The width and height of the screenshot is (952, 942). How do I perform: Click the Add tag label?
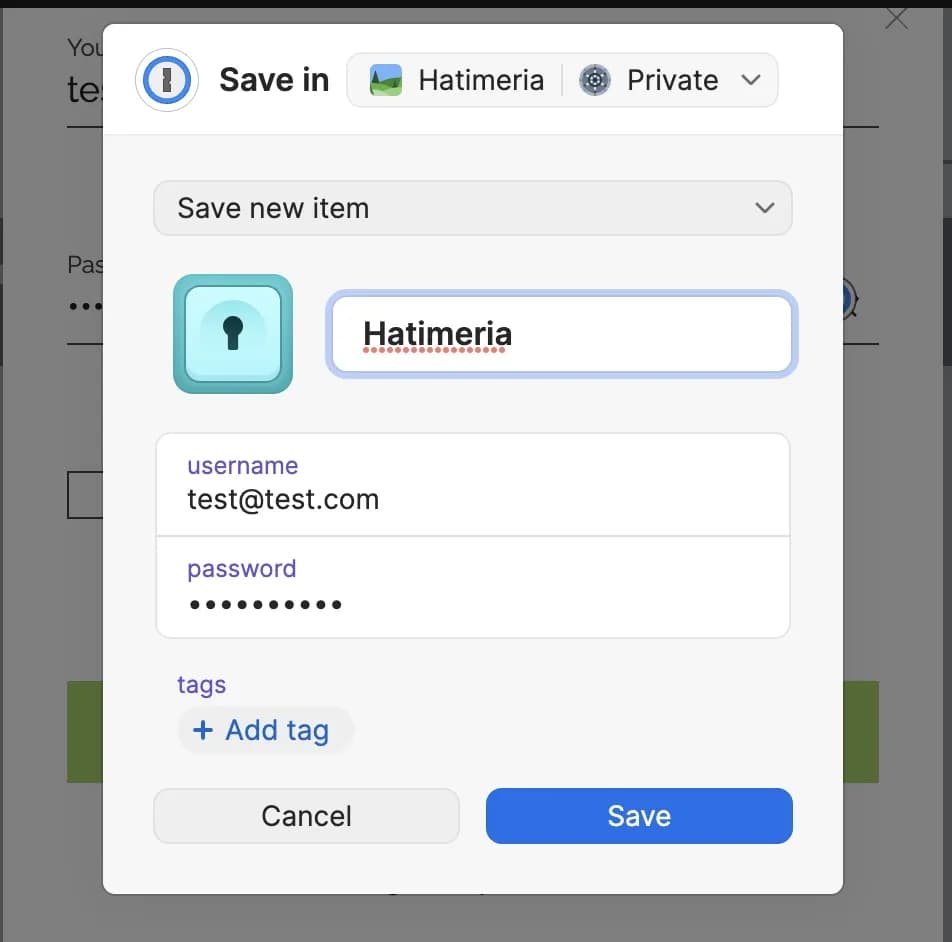pos(277,730)
